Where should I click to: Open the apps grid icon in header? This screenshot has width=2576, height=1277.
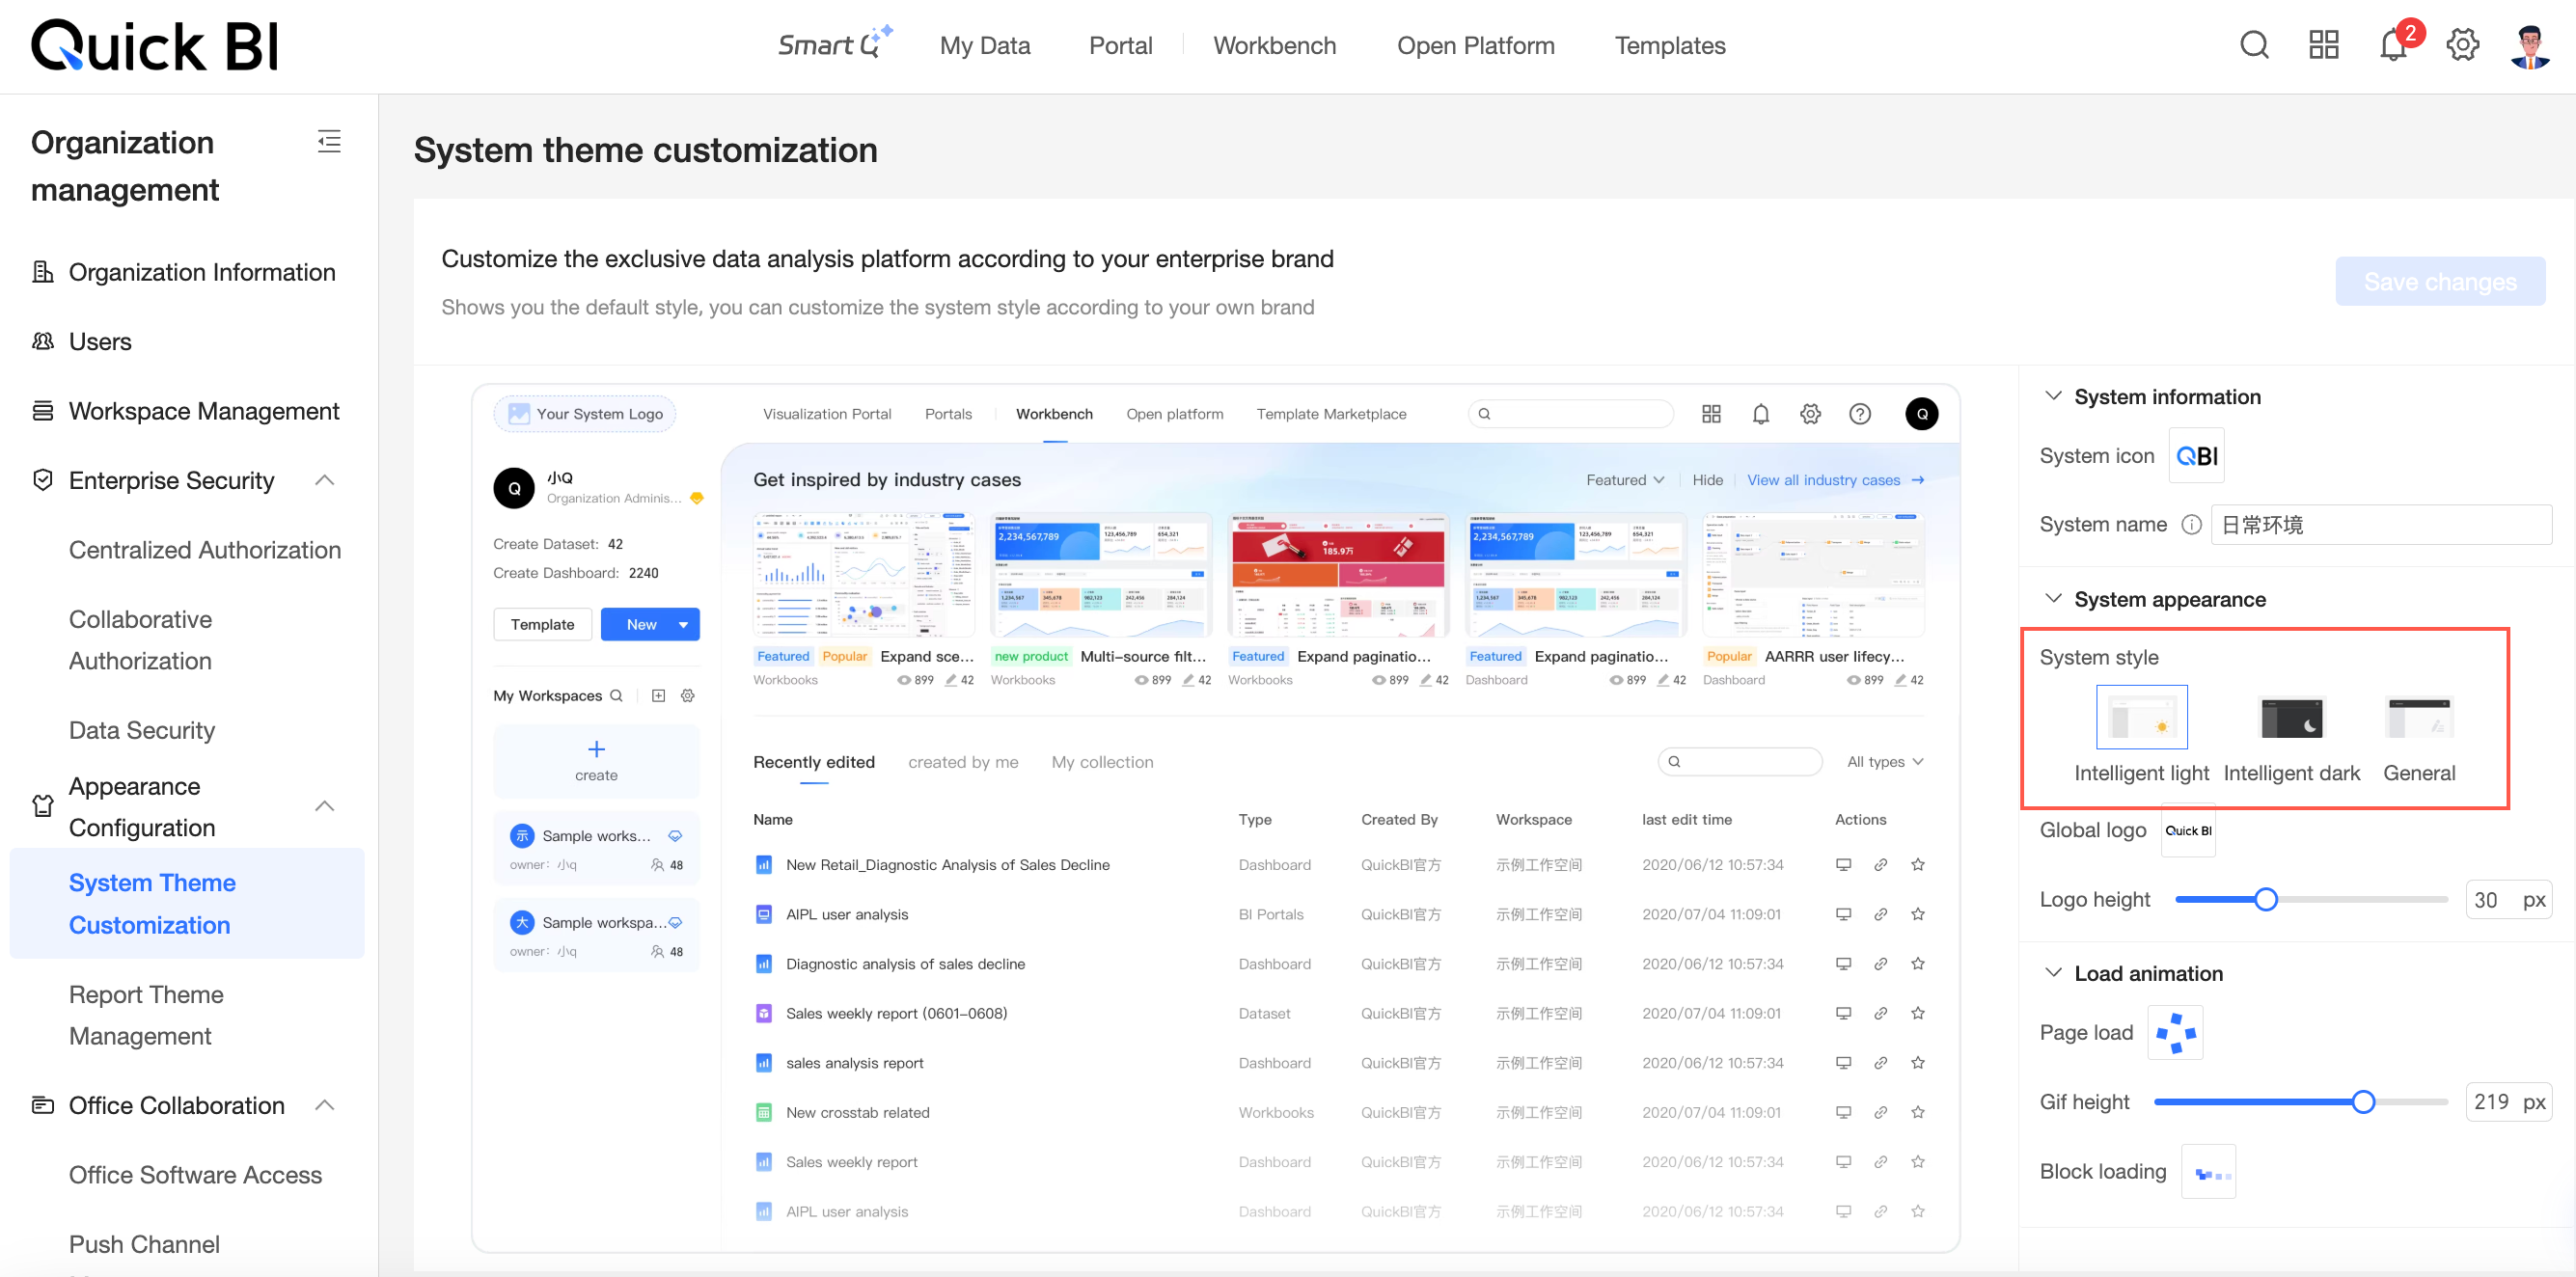tap(2323, 45)
